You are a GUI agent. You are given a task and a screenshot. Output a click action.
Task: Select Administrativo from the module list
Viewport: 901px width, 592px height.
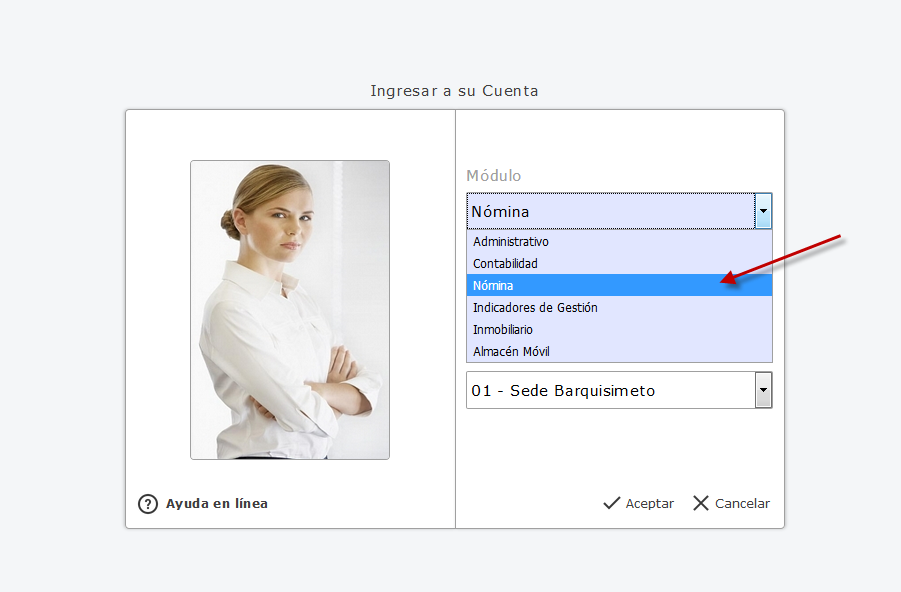click(511, 242)
